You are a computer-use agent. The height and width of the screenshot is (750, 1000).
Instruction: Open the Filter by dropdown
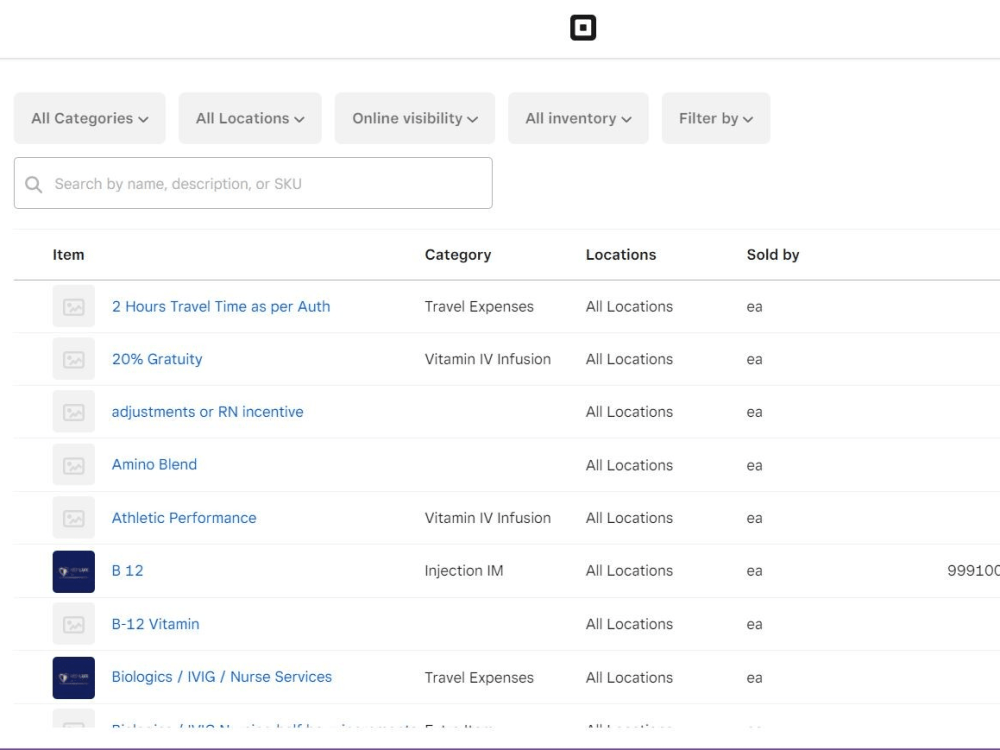[x=716, y=118]
